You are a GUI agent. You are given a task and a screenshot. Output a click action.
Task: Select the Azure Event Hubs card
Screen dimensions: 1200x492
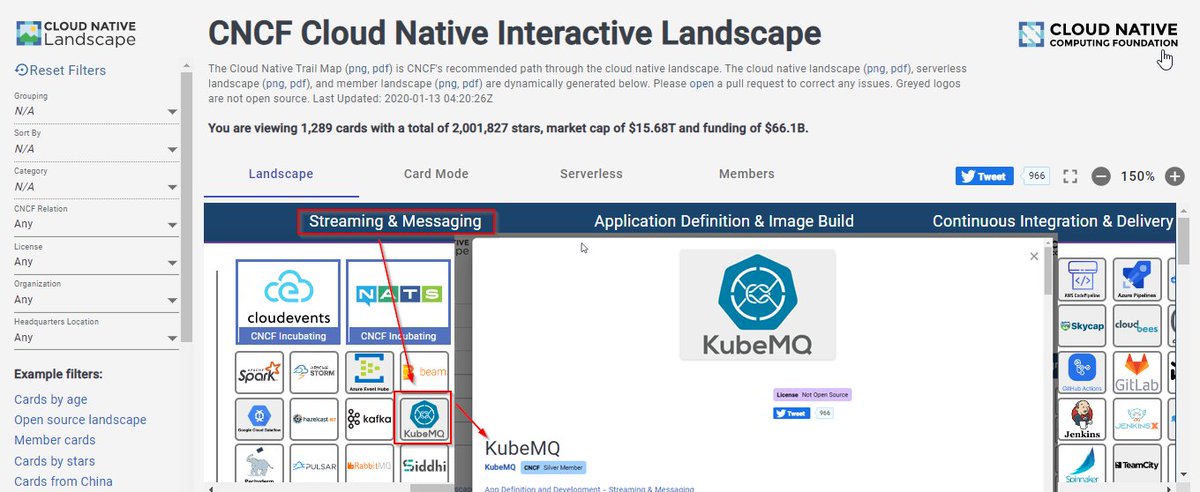pyautogui.click(x=369, y=372)
